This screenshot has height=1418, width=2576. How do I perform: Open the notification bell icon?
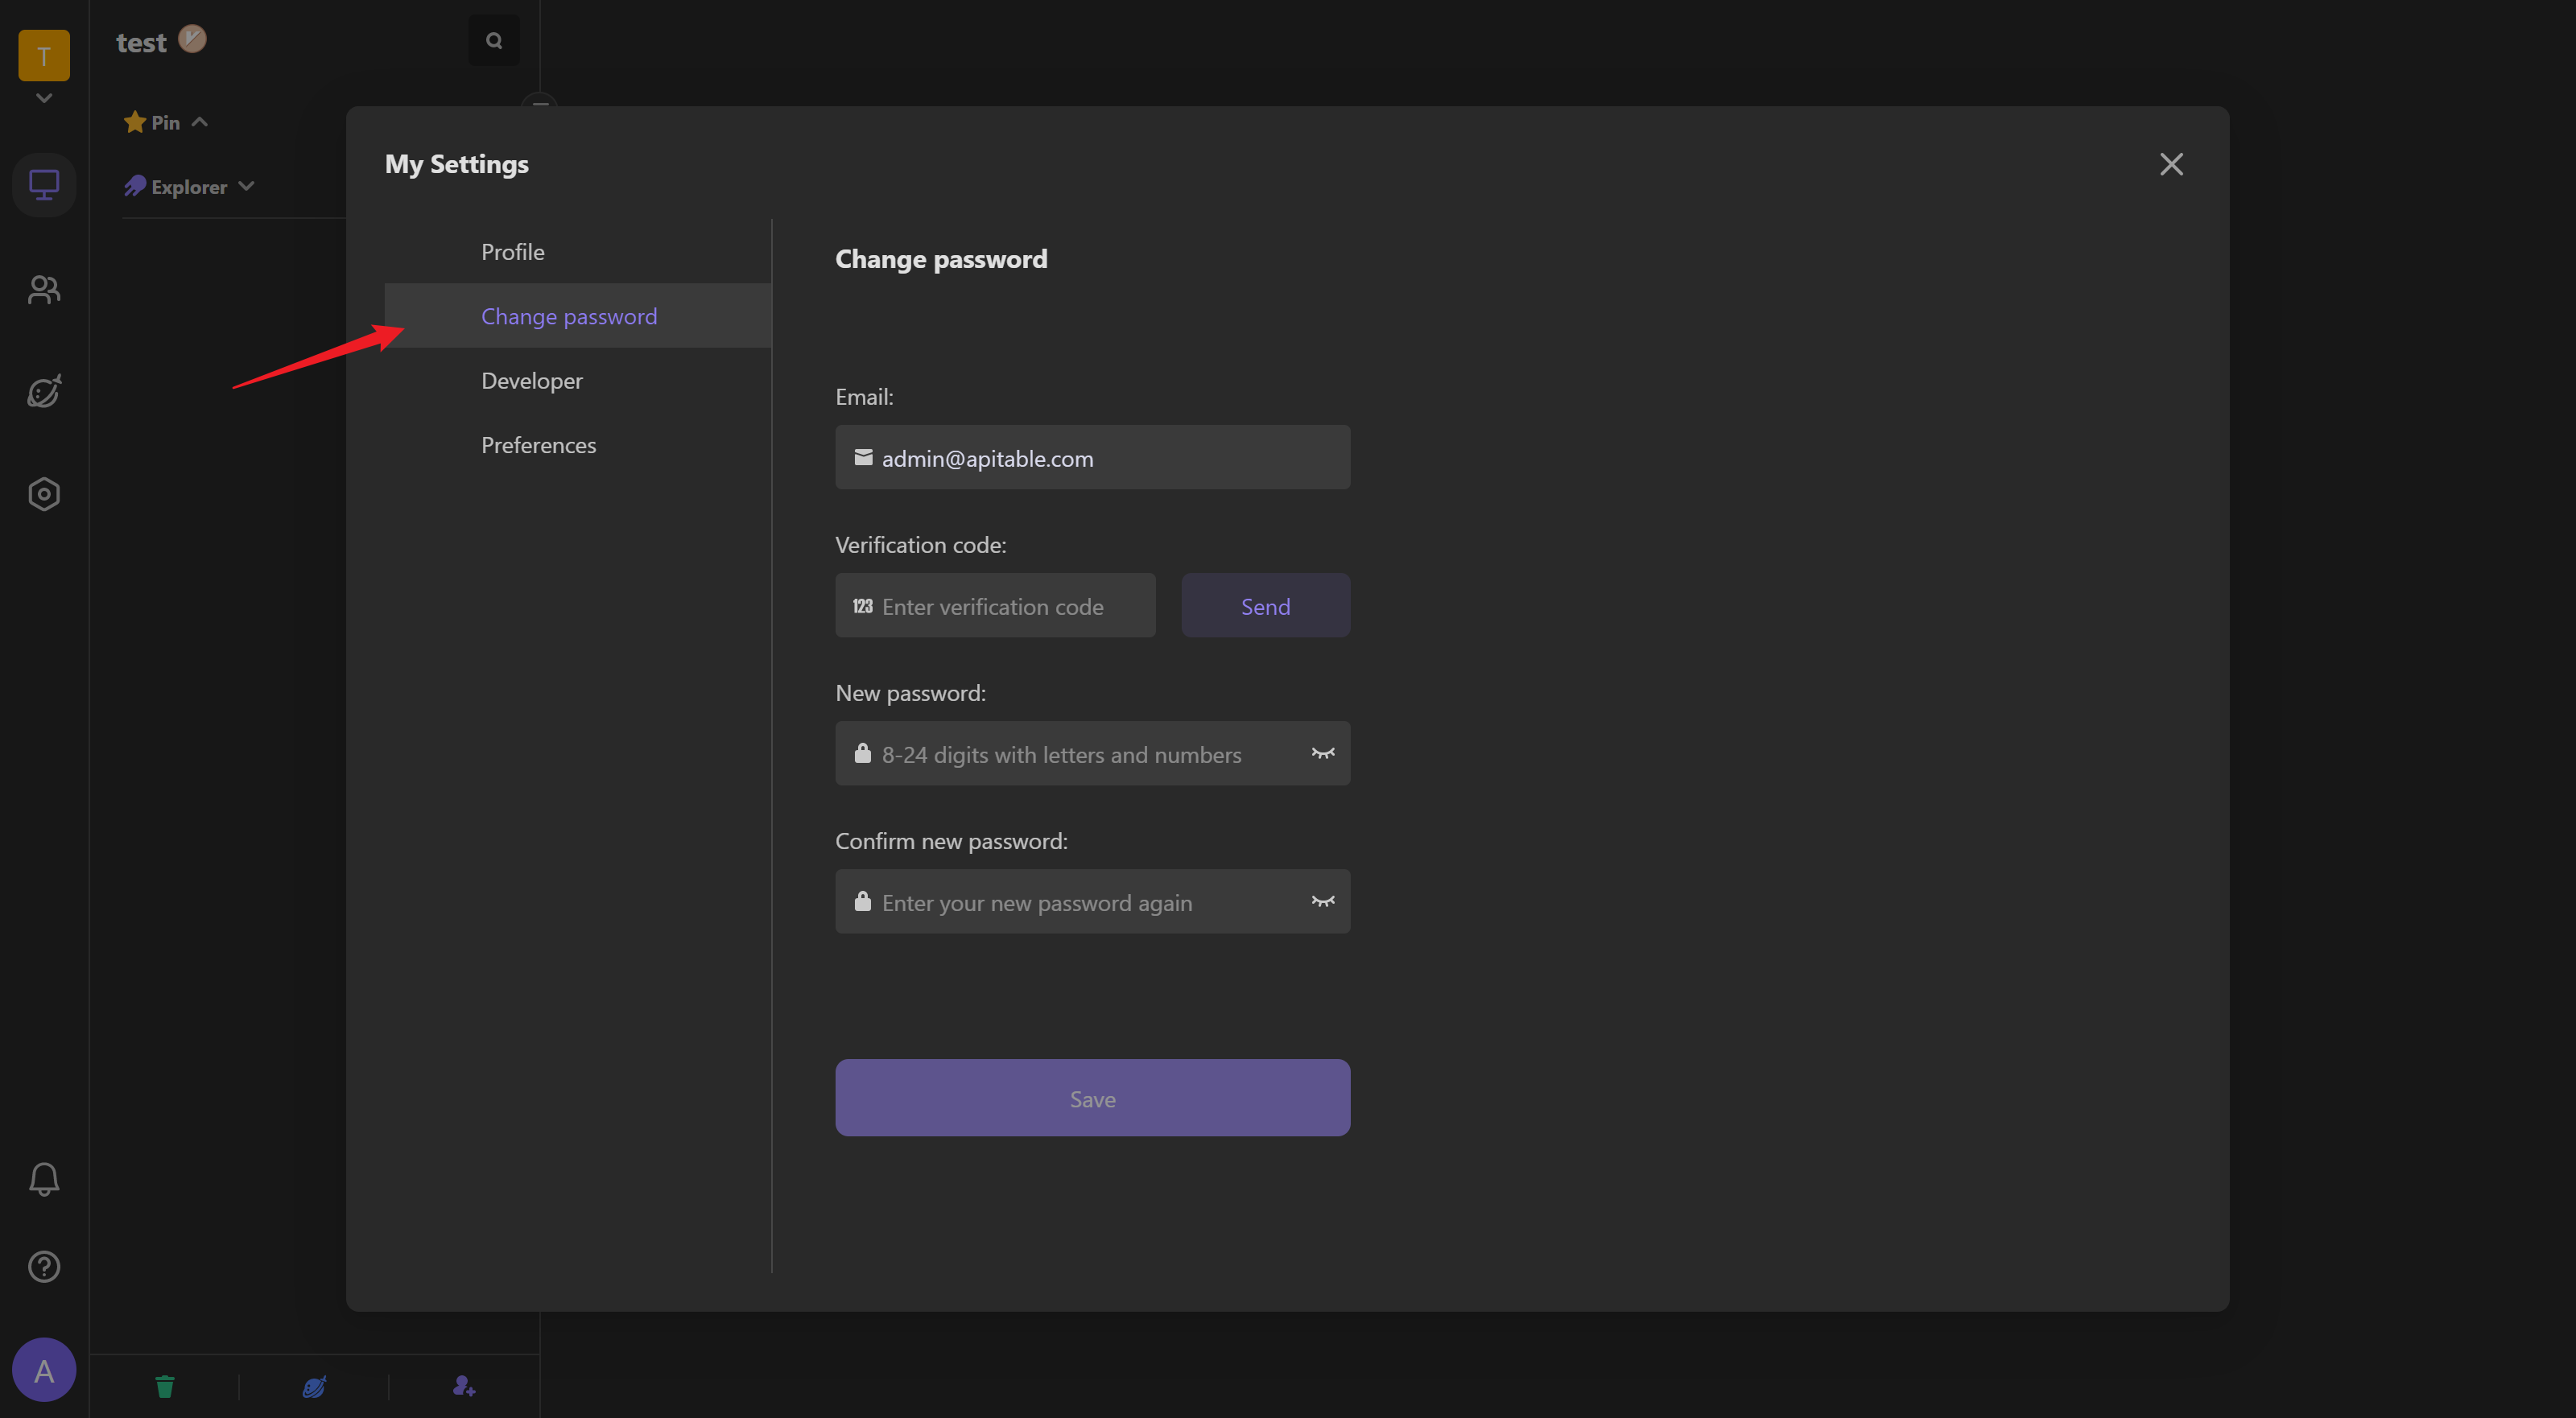(x=44, y=1179)
